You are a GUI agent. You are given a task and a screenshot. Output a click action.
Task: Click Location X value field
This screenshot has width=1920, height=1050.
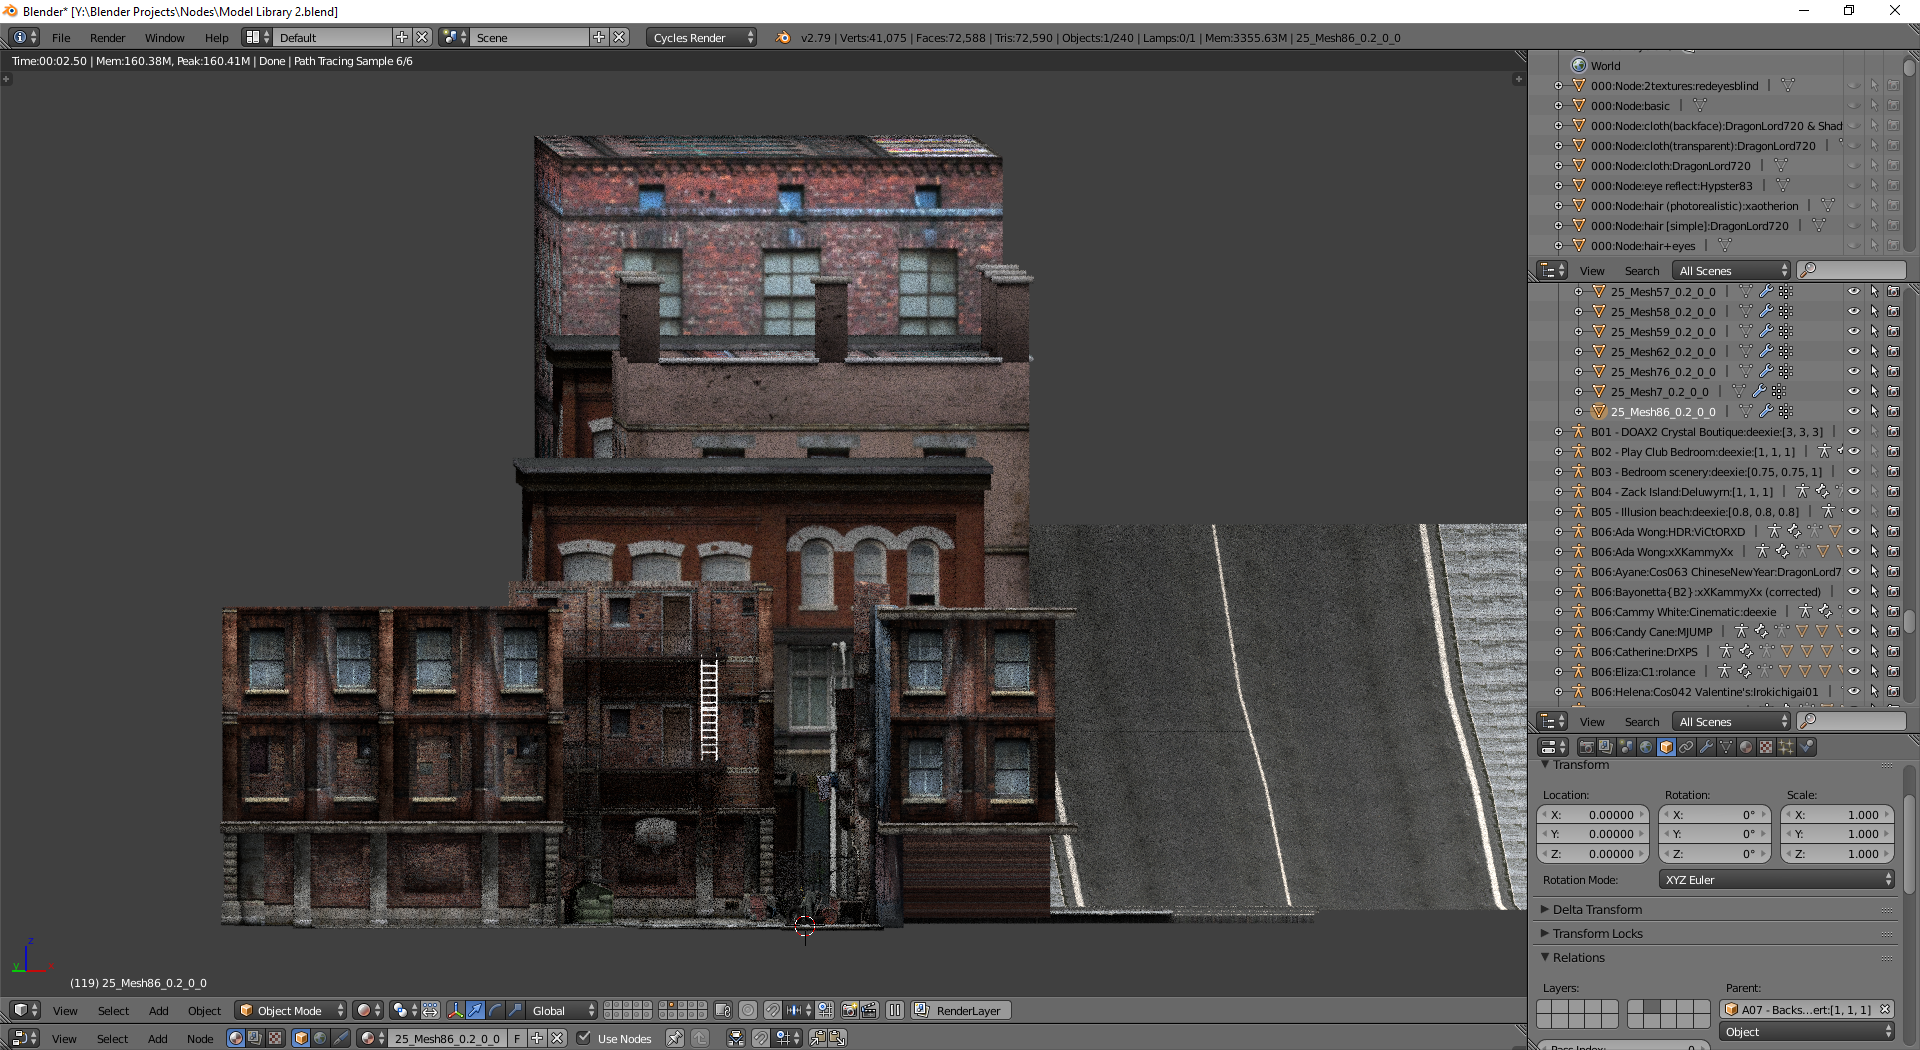[1593, 815]
